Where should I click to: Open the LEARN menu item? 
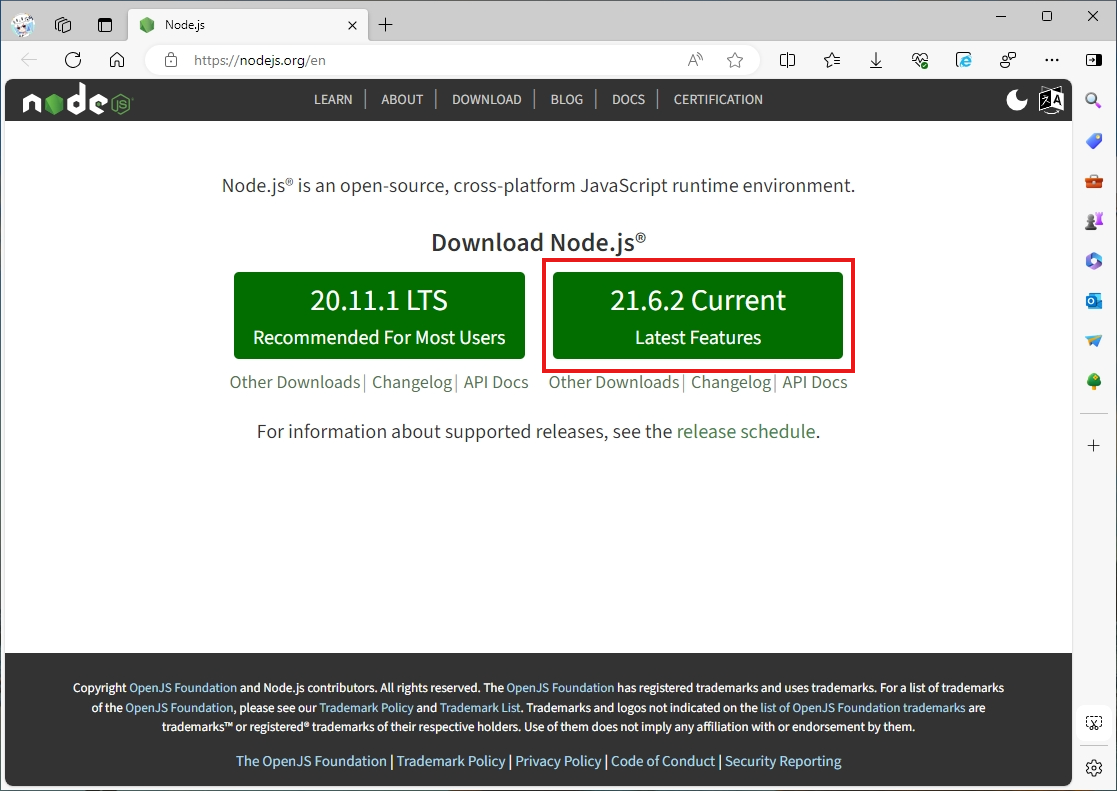pos(333,100)
